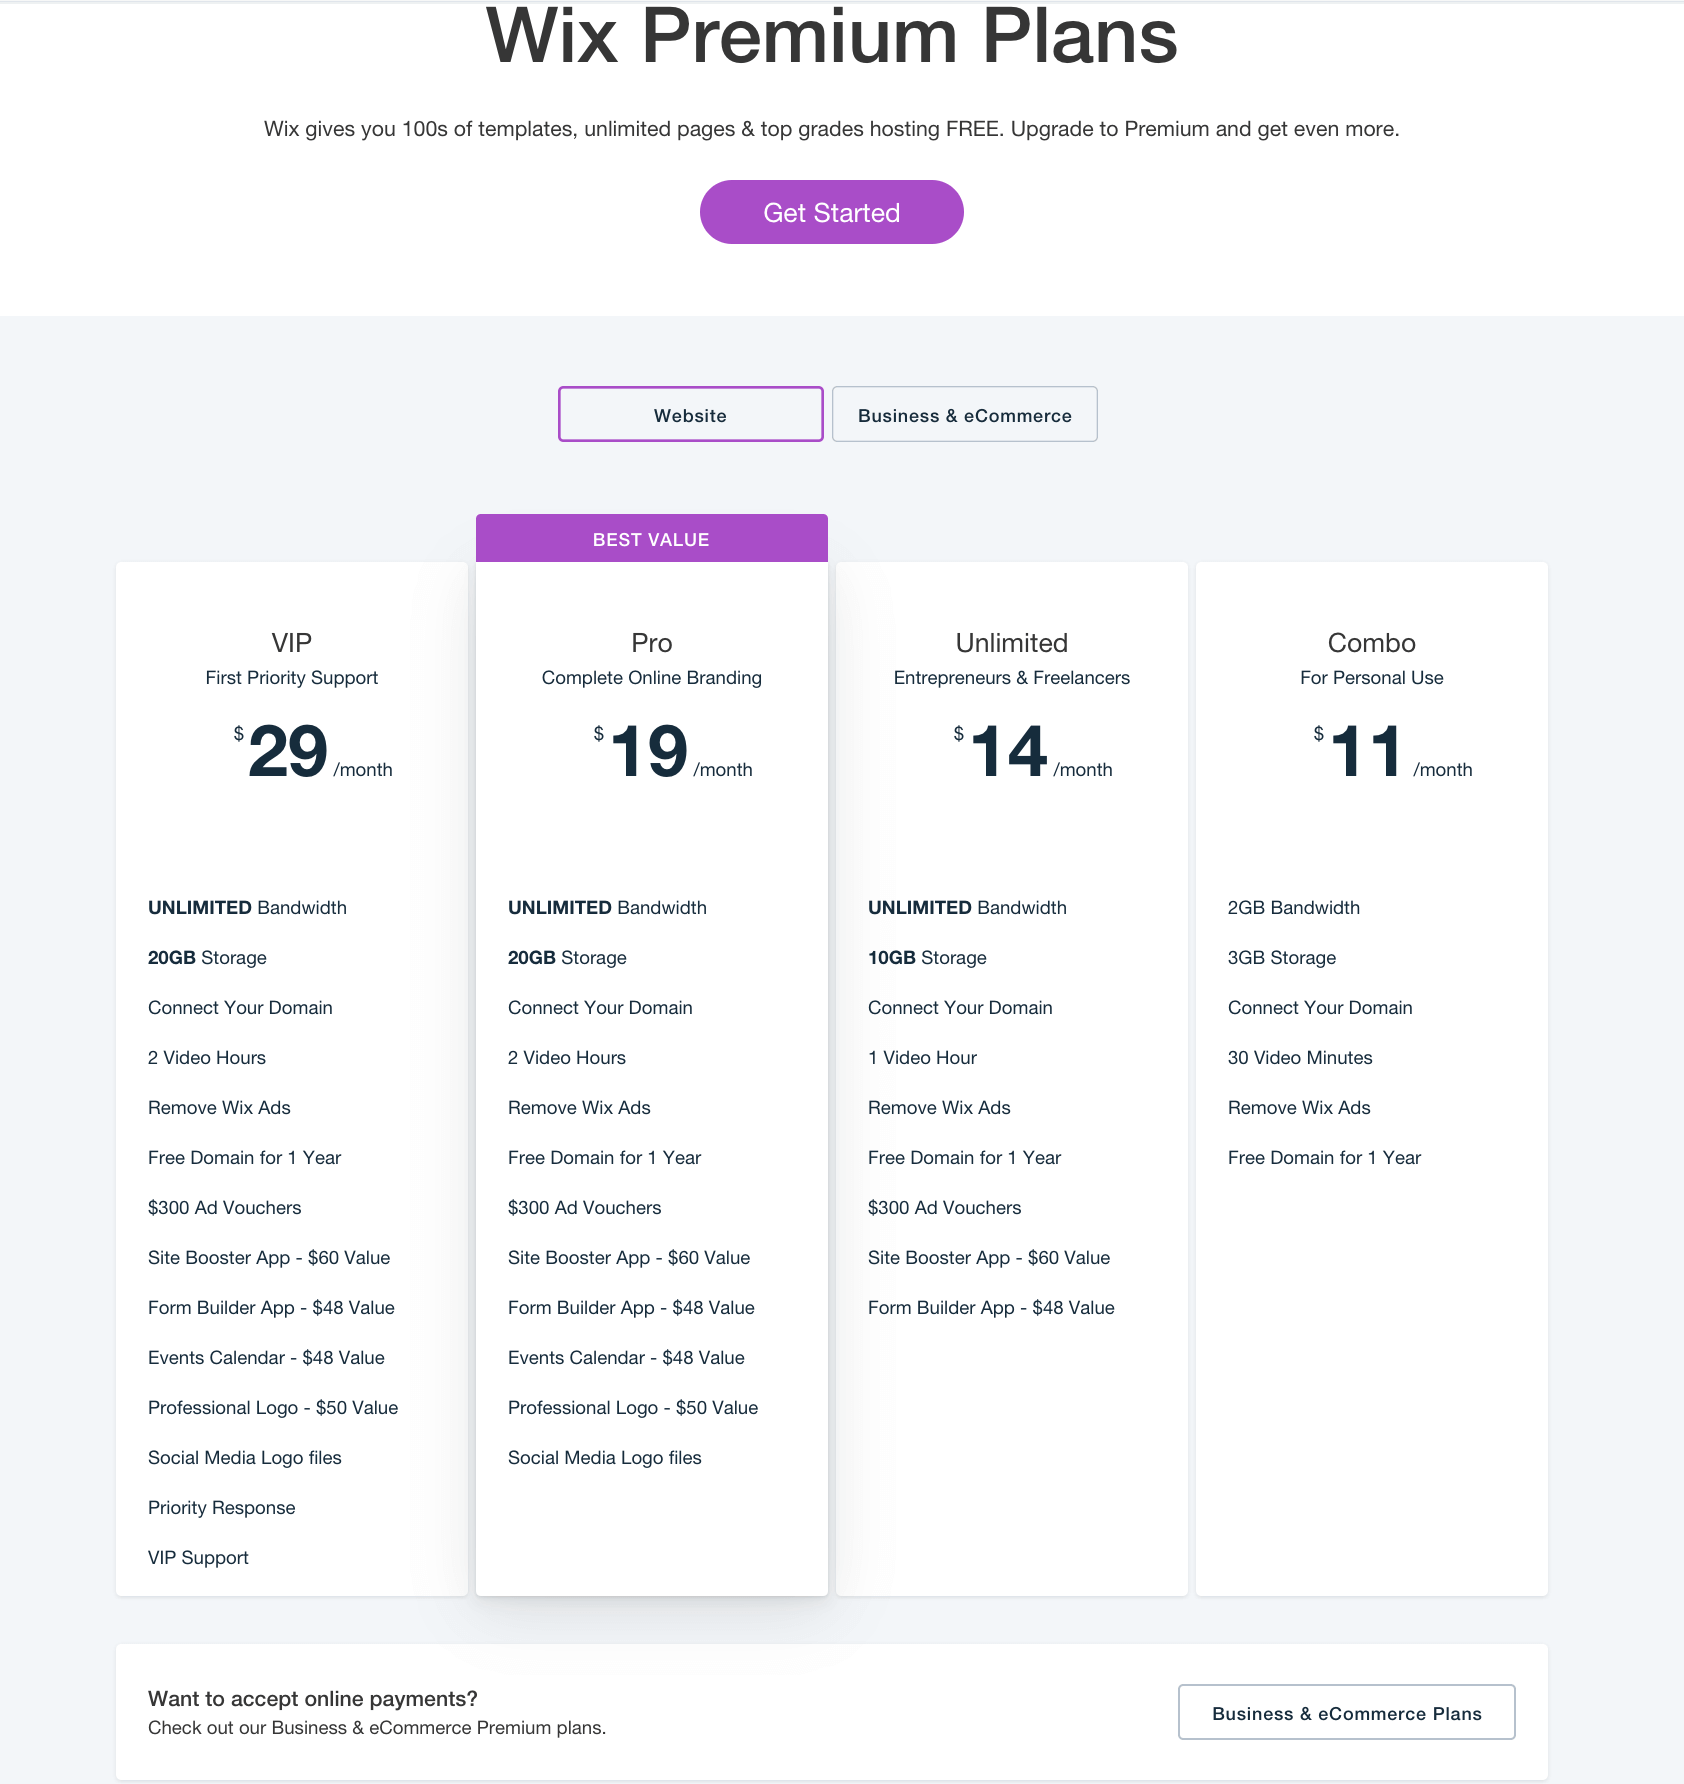Click 'Form Builder App' in VIP plan
This screenshot has width=1684, height=1784.
tap(271, 1307)
